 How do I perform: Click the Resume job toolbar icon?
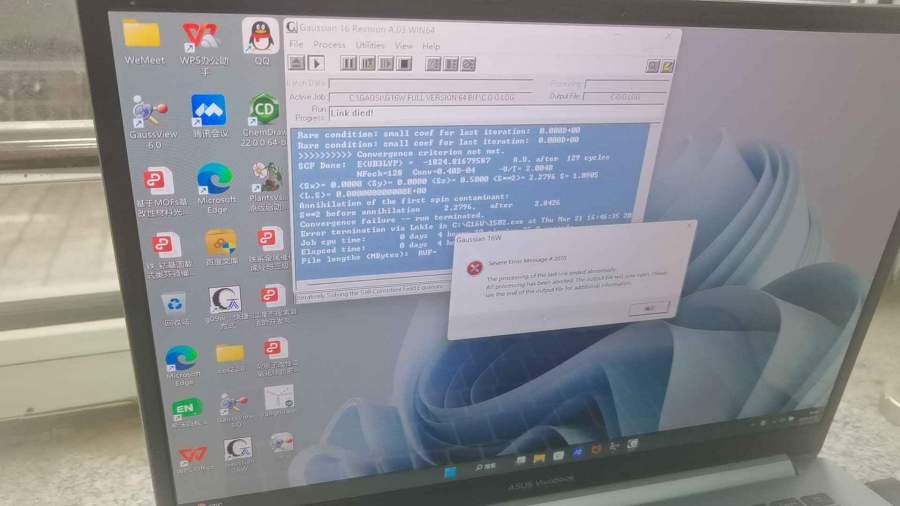point(386,63)
